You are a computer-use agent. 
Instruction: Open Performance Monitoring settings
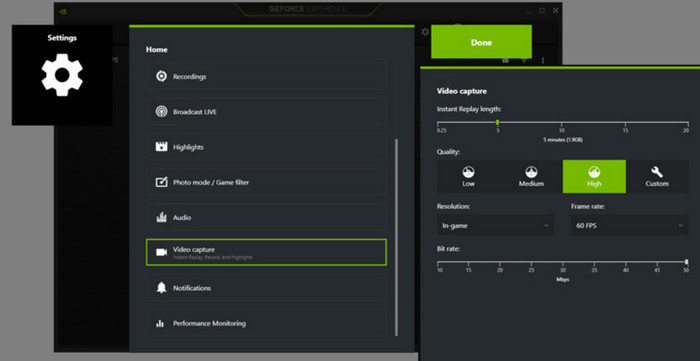[266, 323]
